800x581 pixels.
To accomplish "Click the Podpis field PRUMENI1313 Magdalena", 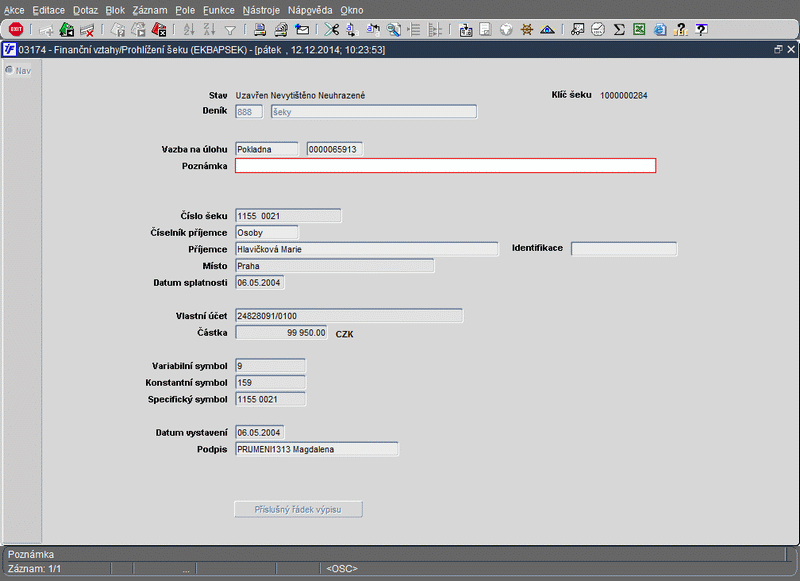I will [317, 449].
